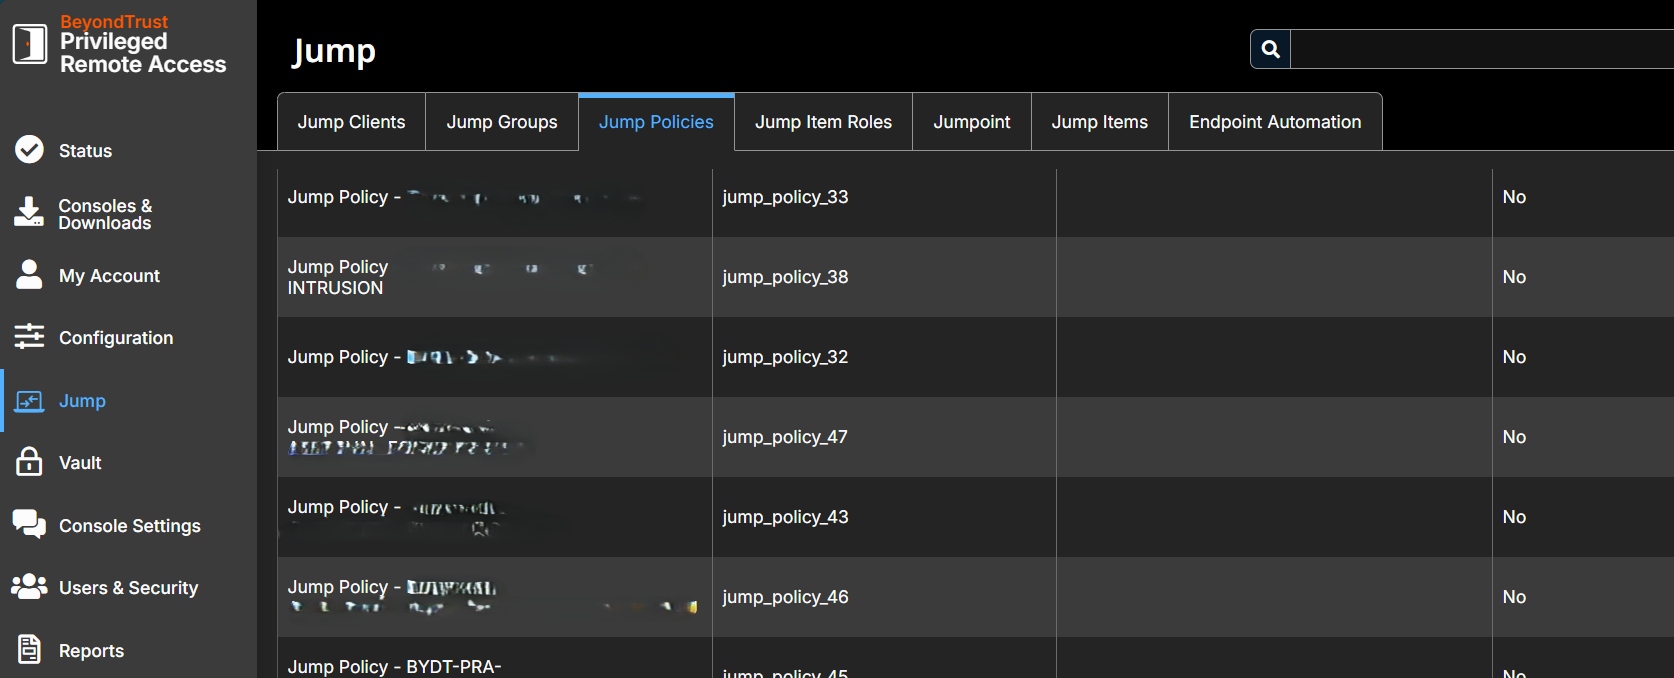Focus the search input field
Image resolution: width=1674 pixels, height=678 pixels.
[1482, 49]
